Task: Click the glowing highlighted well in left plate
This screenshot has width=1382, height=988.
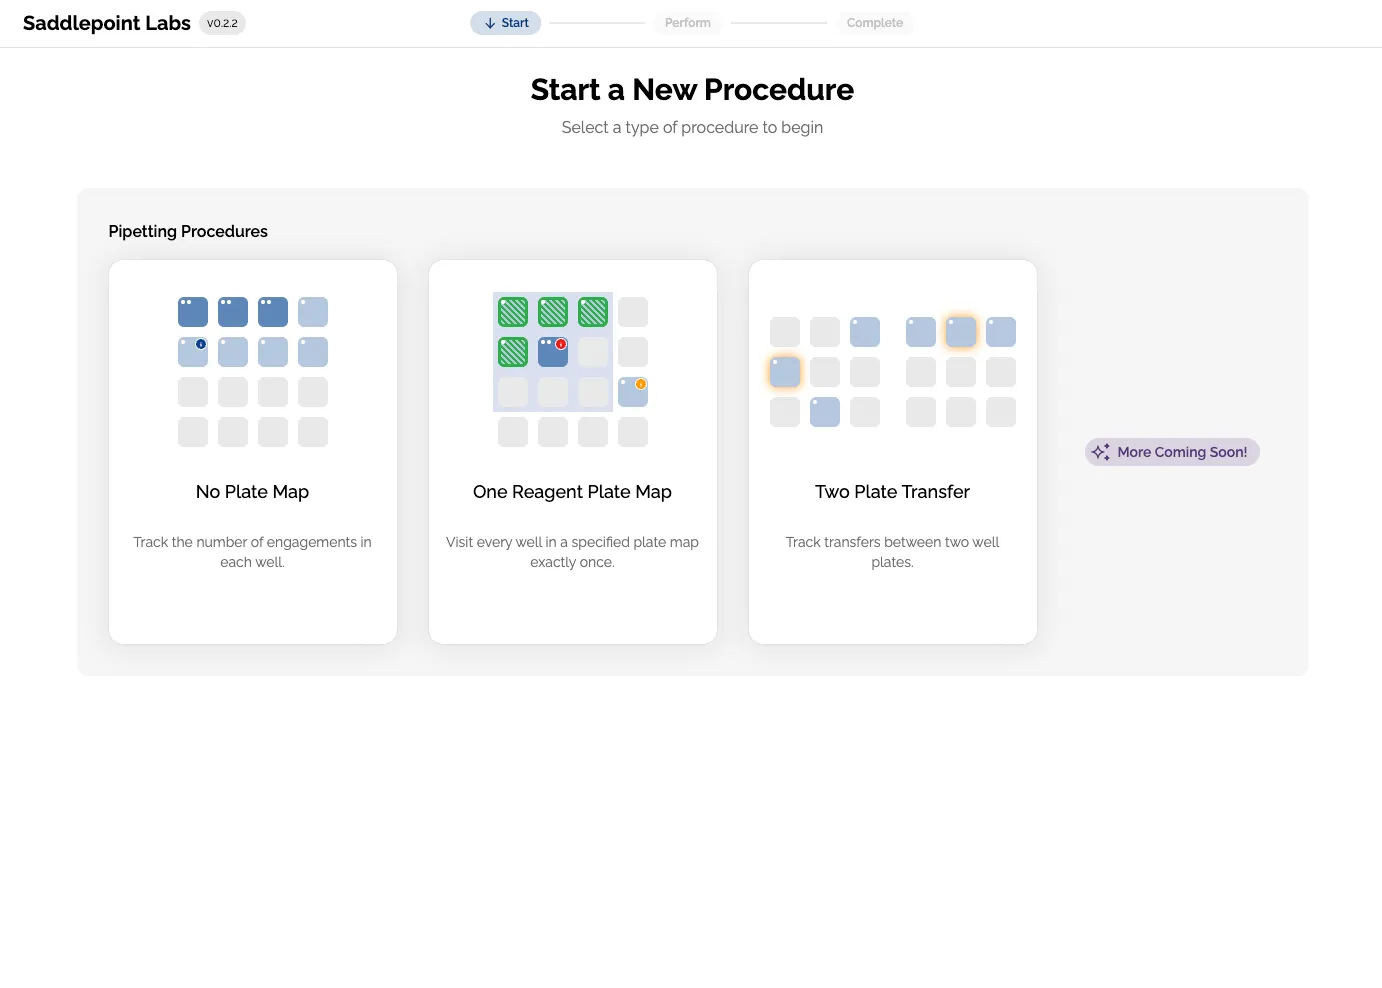Action: (785, 372)
